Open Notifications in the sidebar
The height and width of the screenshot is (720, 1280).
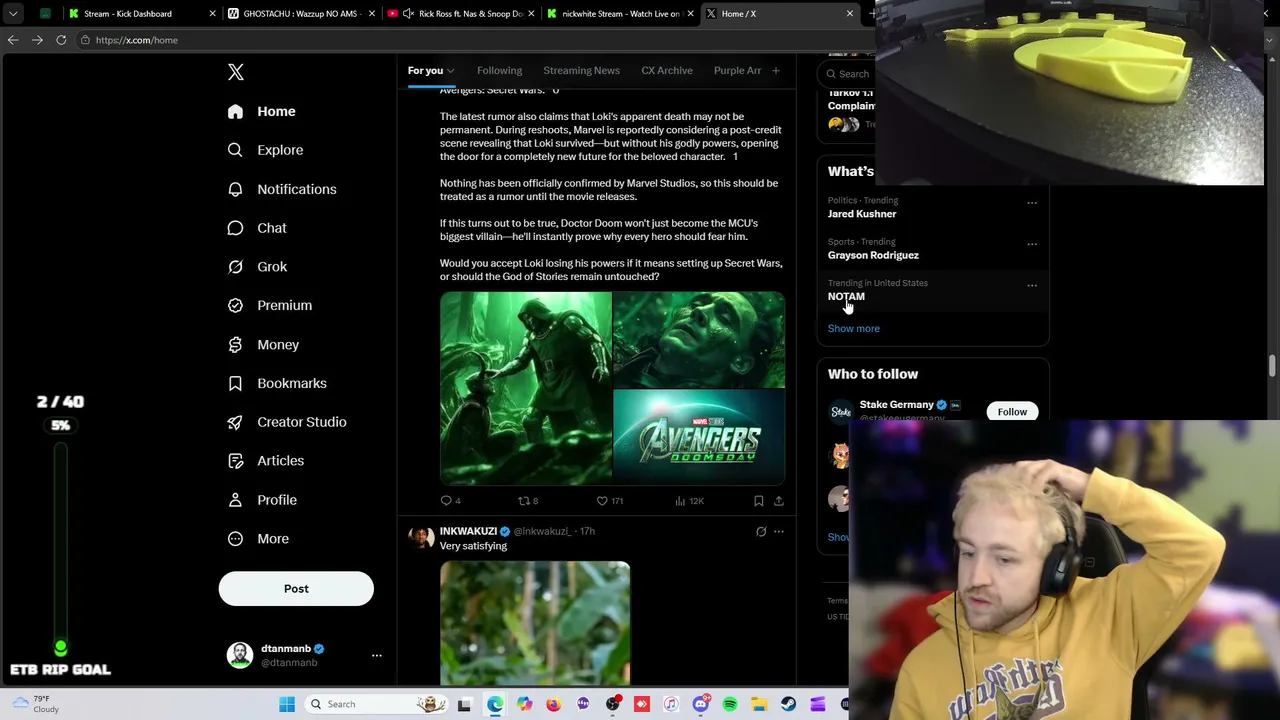point(283,189)
